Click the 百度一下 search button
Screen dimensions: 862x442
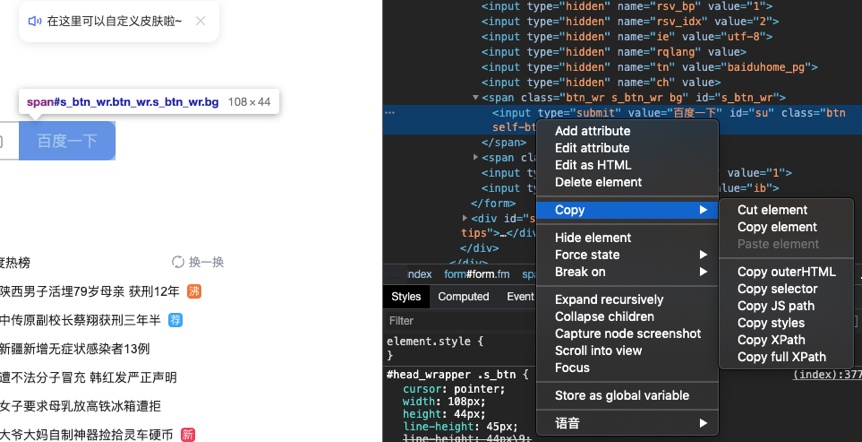pos(67,141)
